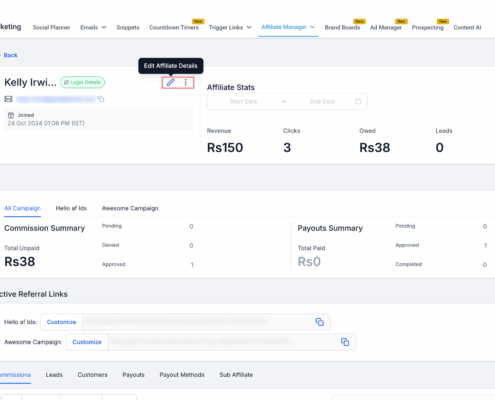
Task: Go to the Sub Affiliate tab
Action: pos(236,375)
